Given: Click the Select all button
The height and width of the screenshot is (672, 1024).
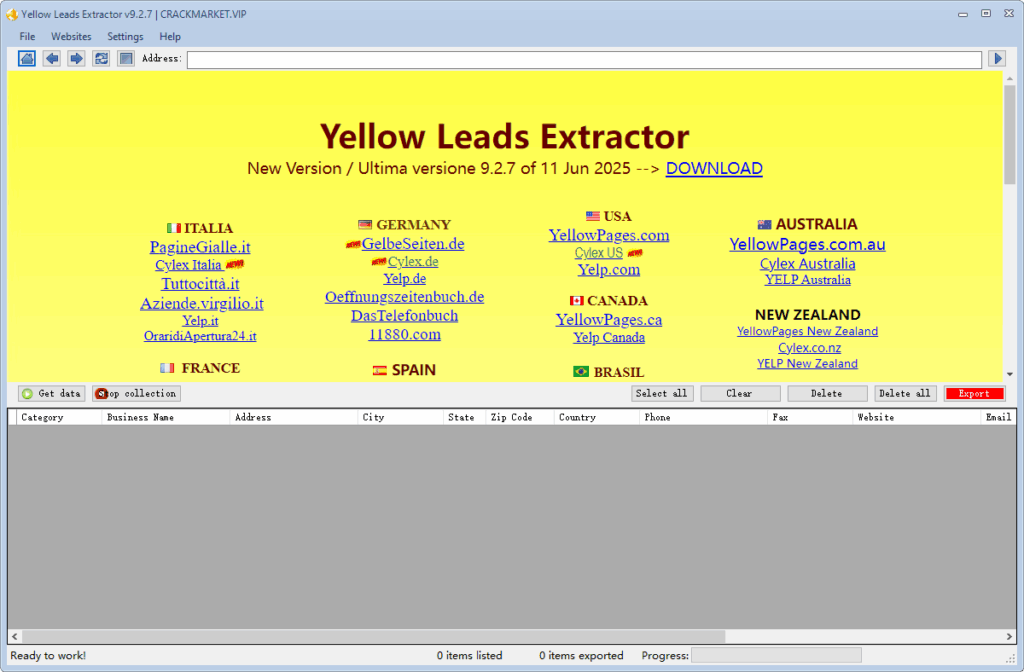Looking at the screenshot, I should point(661,393).
